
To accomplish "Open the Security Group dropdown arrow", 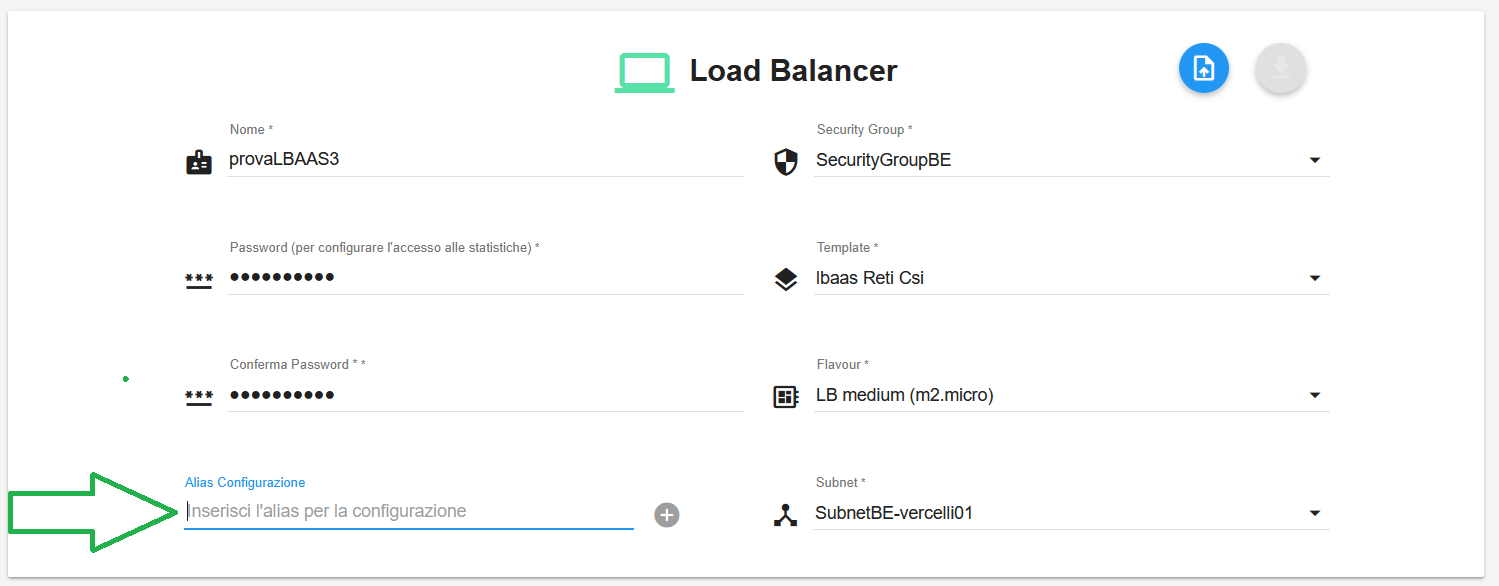I will click(1315, 160).
